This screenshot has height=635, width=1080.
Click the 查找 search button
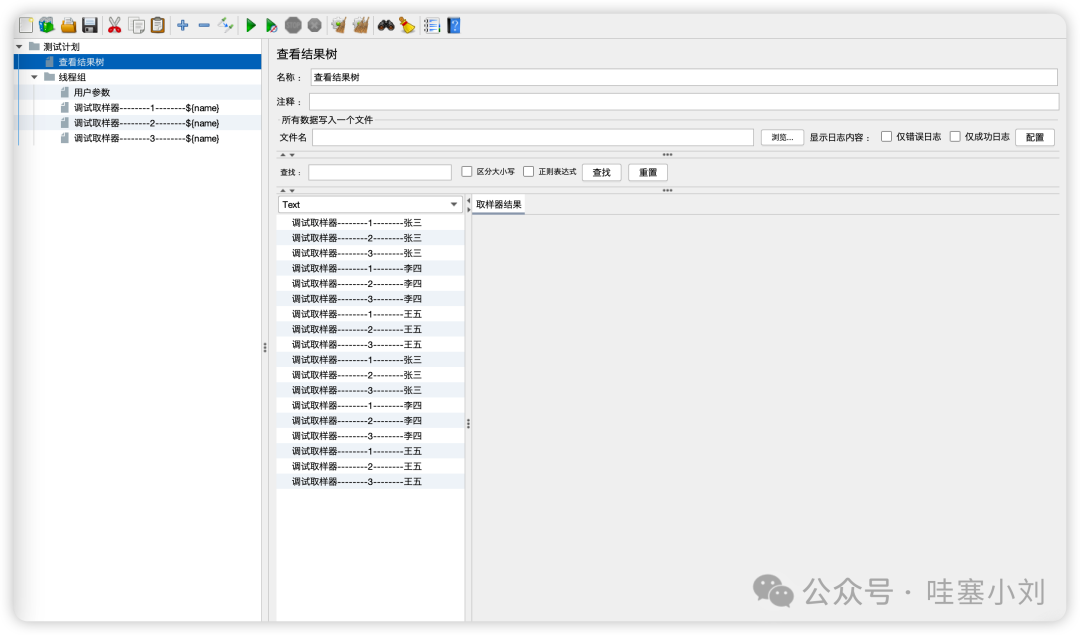pos(601,172)
